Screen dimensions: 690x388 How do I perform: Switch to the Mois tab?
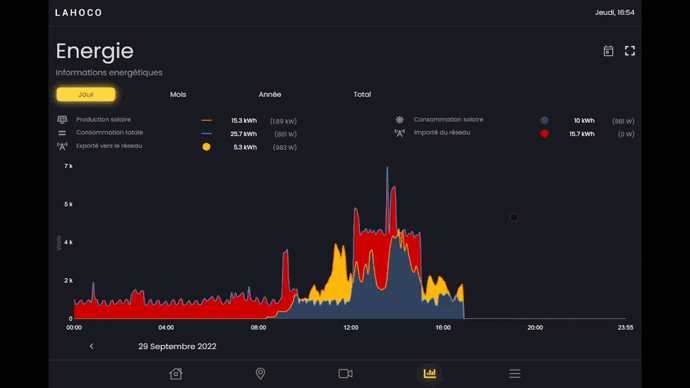coord(178,94)
